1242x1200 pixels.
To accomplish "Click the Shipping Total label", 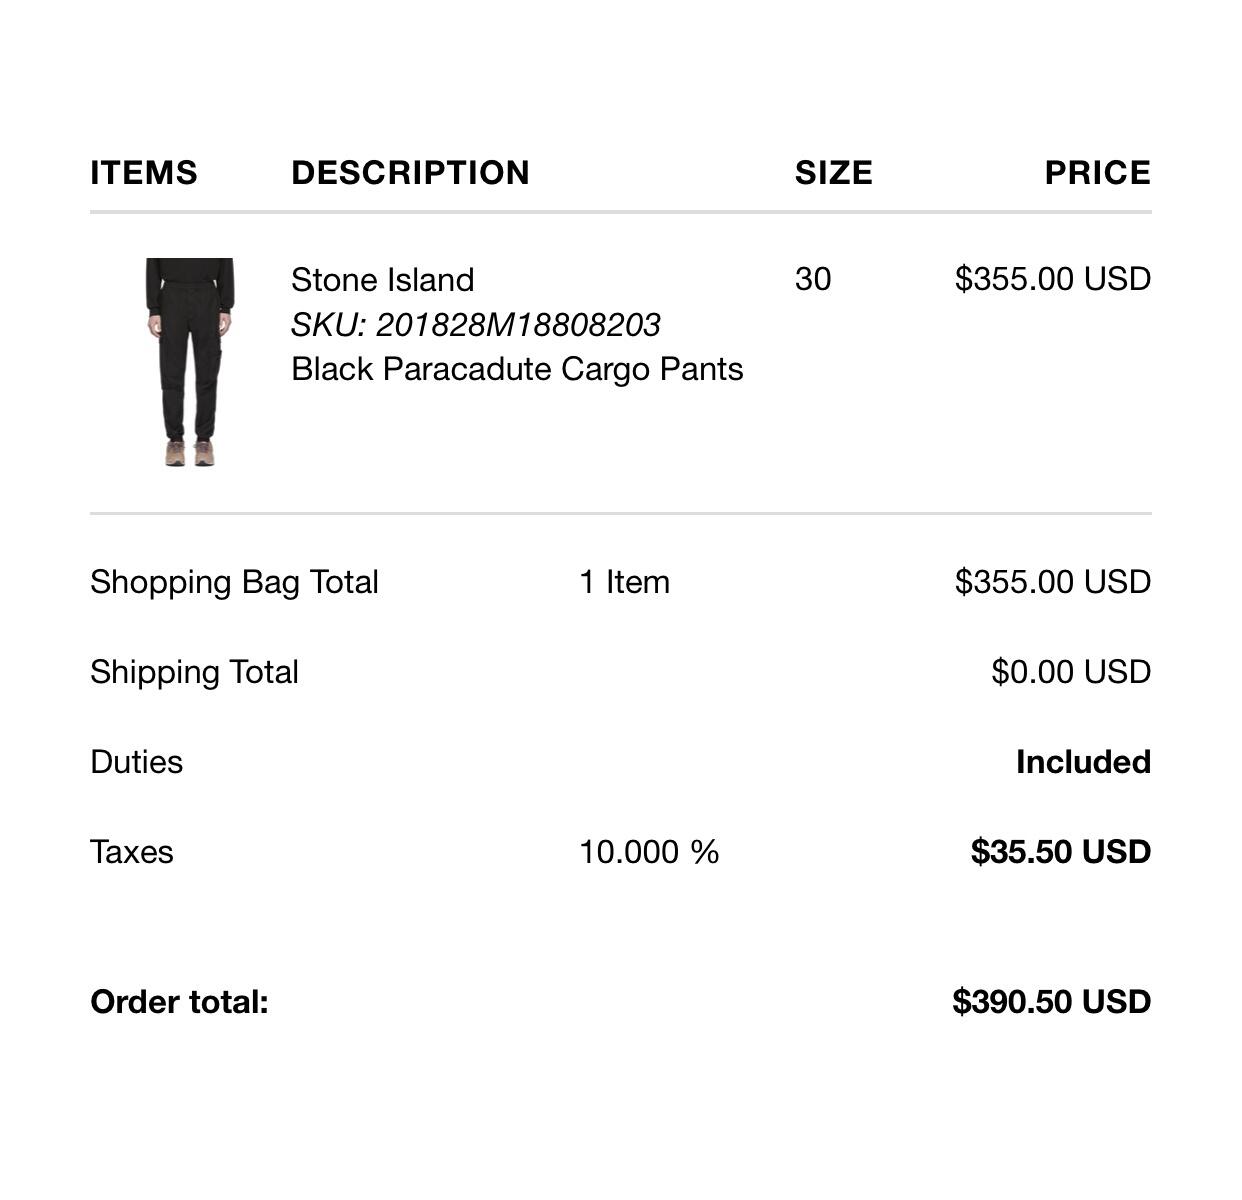I will (194, 672).
